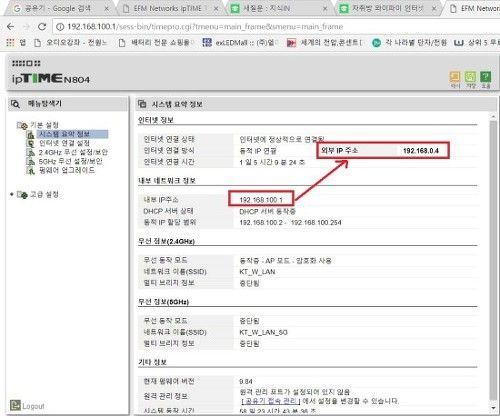Click the connection time 1 일 5 시간 value
The image size is (500, 416).
point(272,162)
